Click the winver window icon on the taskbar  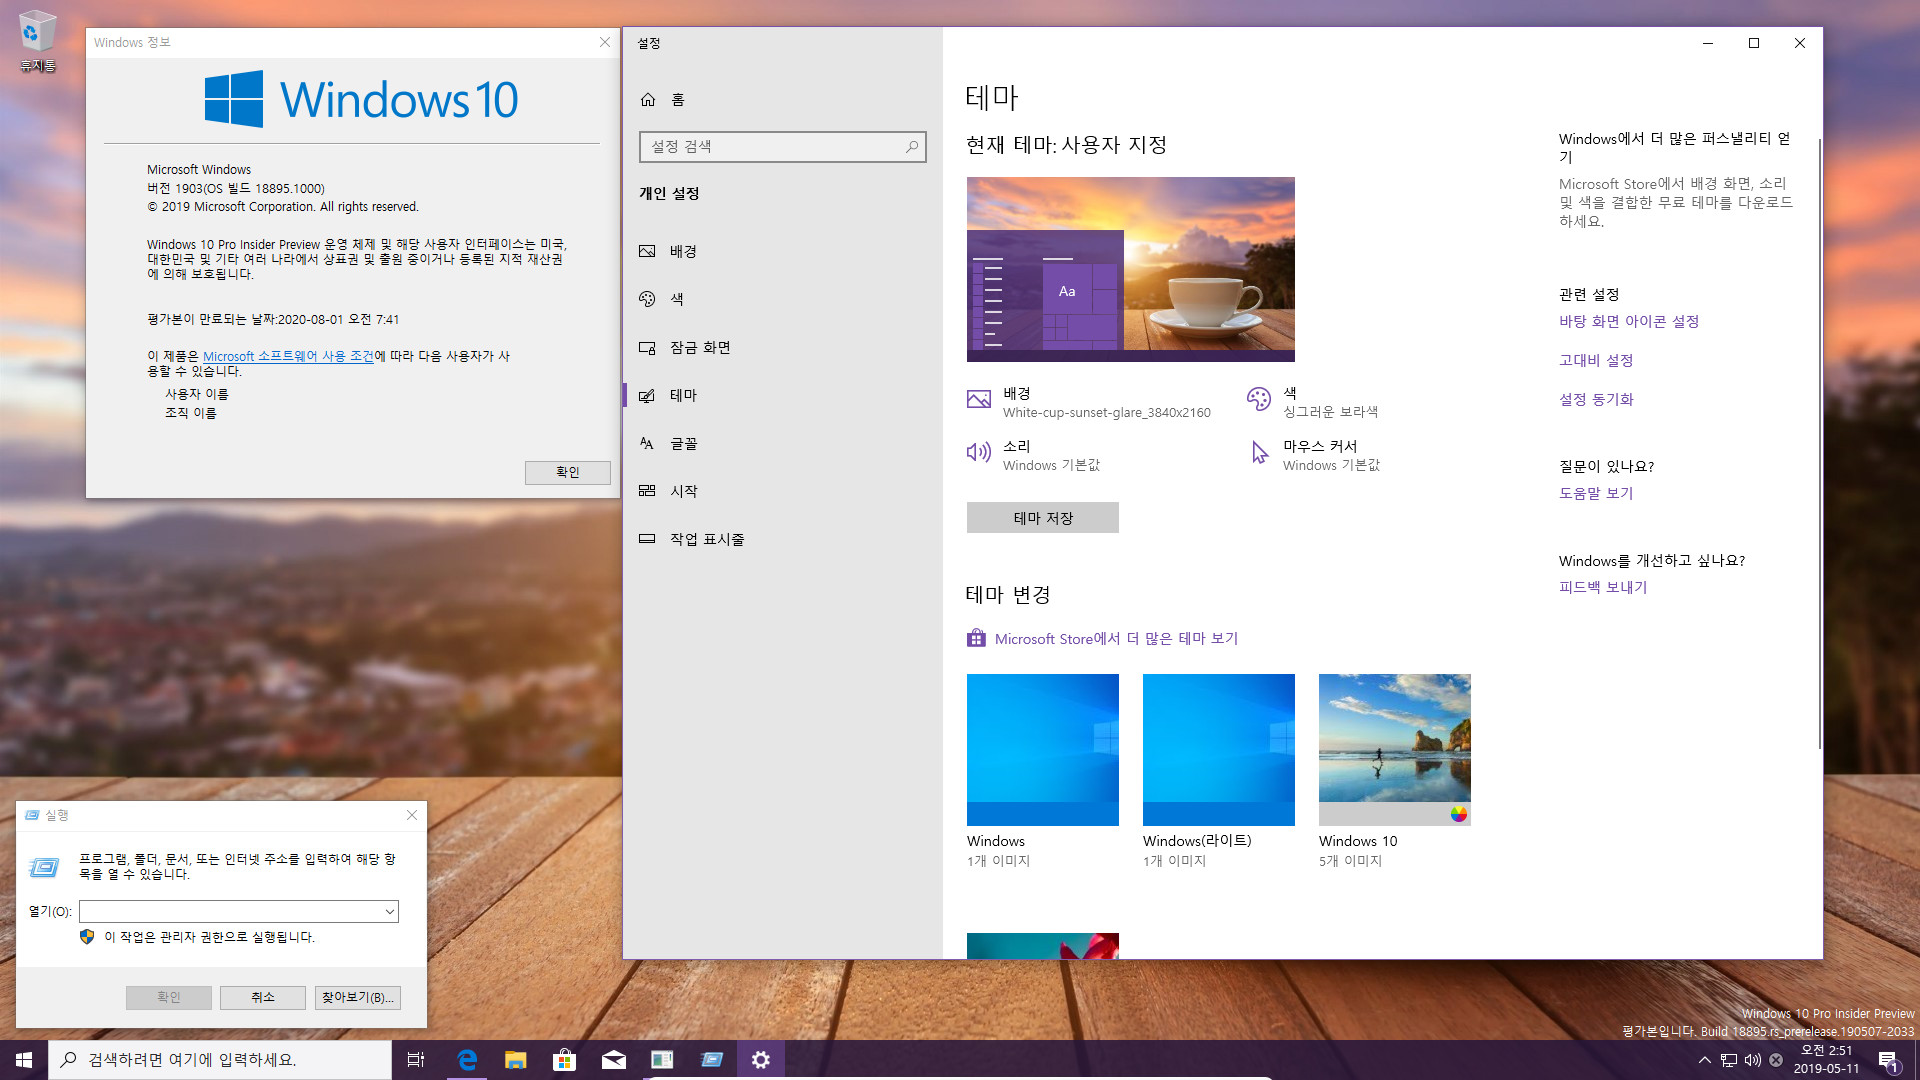pos(662,1060)
